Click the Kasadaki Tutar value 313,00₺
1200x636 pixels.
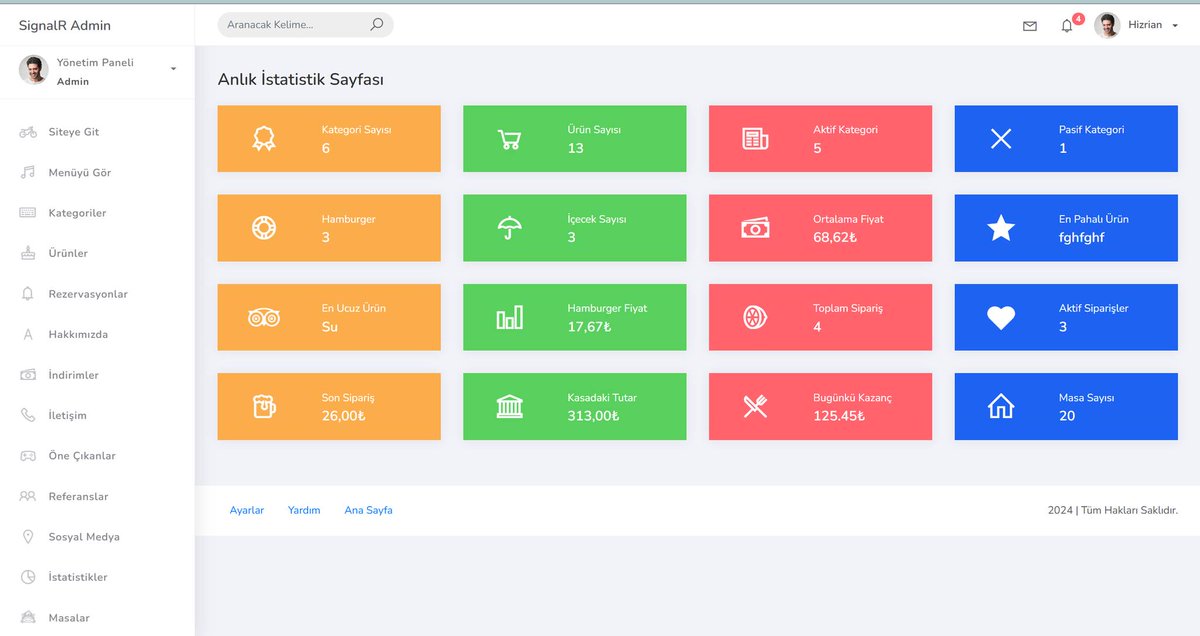[x=593, y=416]
